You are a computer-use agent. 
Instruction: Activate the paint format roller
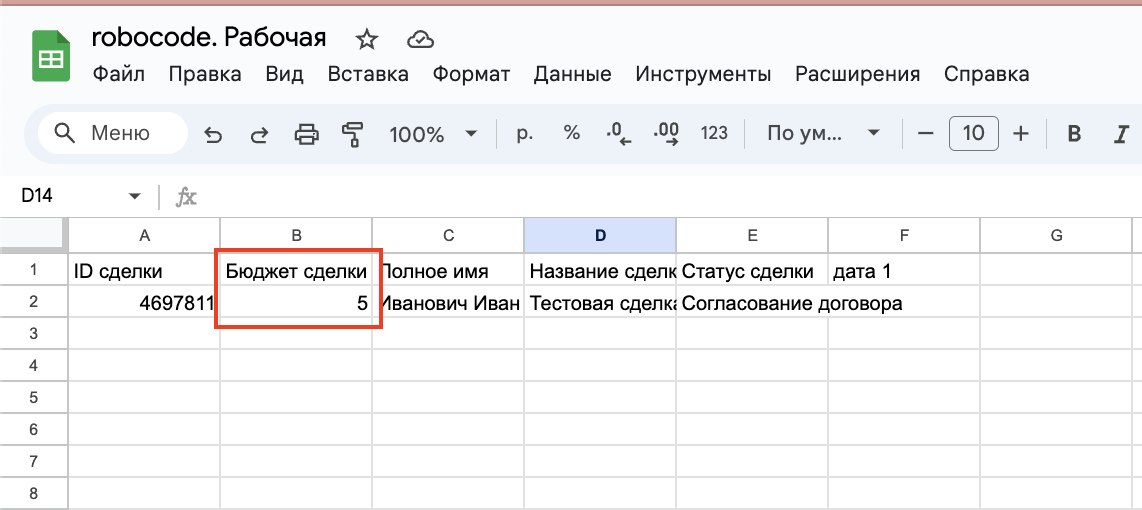353,134
